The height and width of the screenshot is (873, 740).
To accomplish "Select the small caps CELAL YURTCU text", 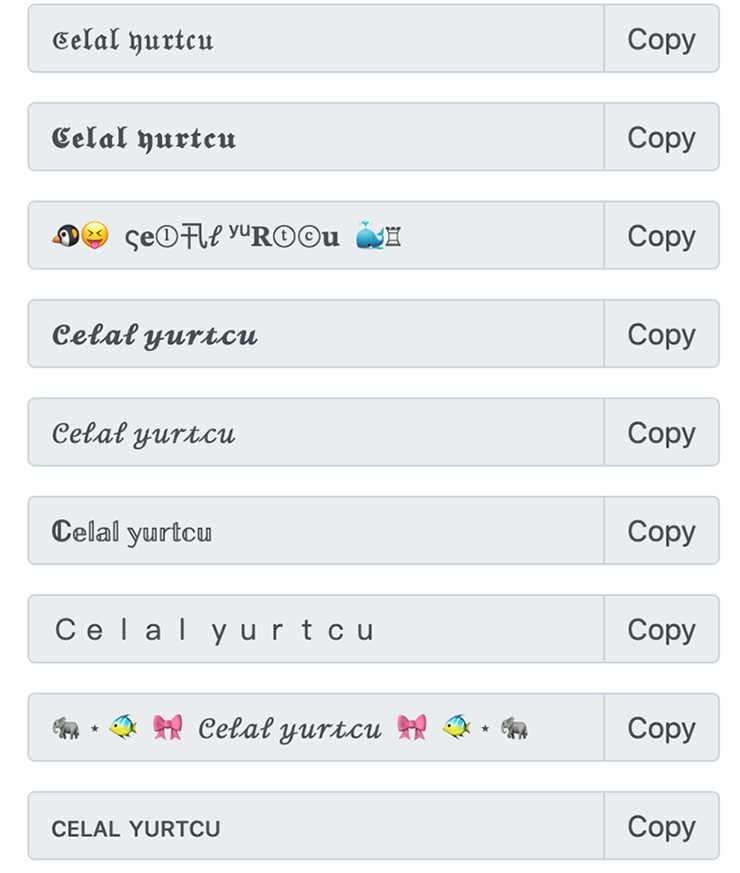I will (136, 828).
